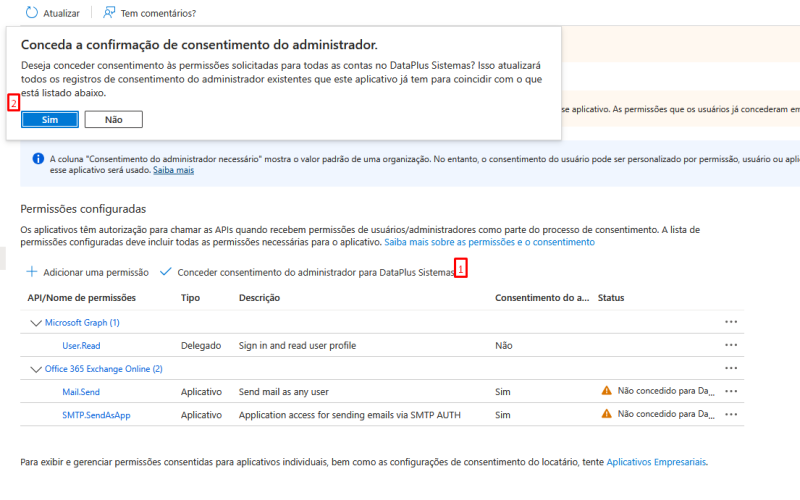The image size is (800, 500).
Task: Click the Sim consent value in Mail.Send row
Action: [503, 392]
